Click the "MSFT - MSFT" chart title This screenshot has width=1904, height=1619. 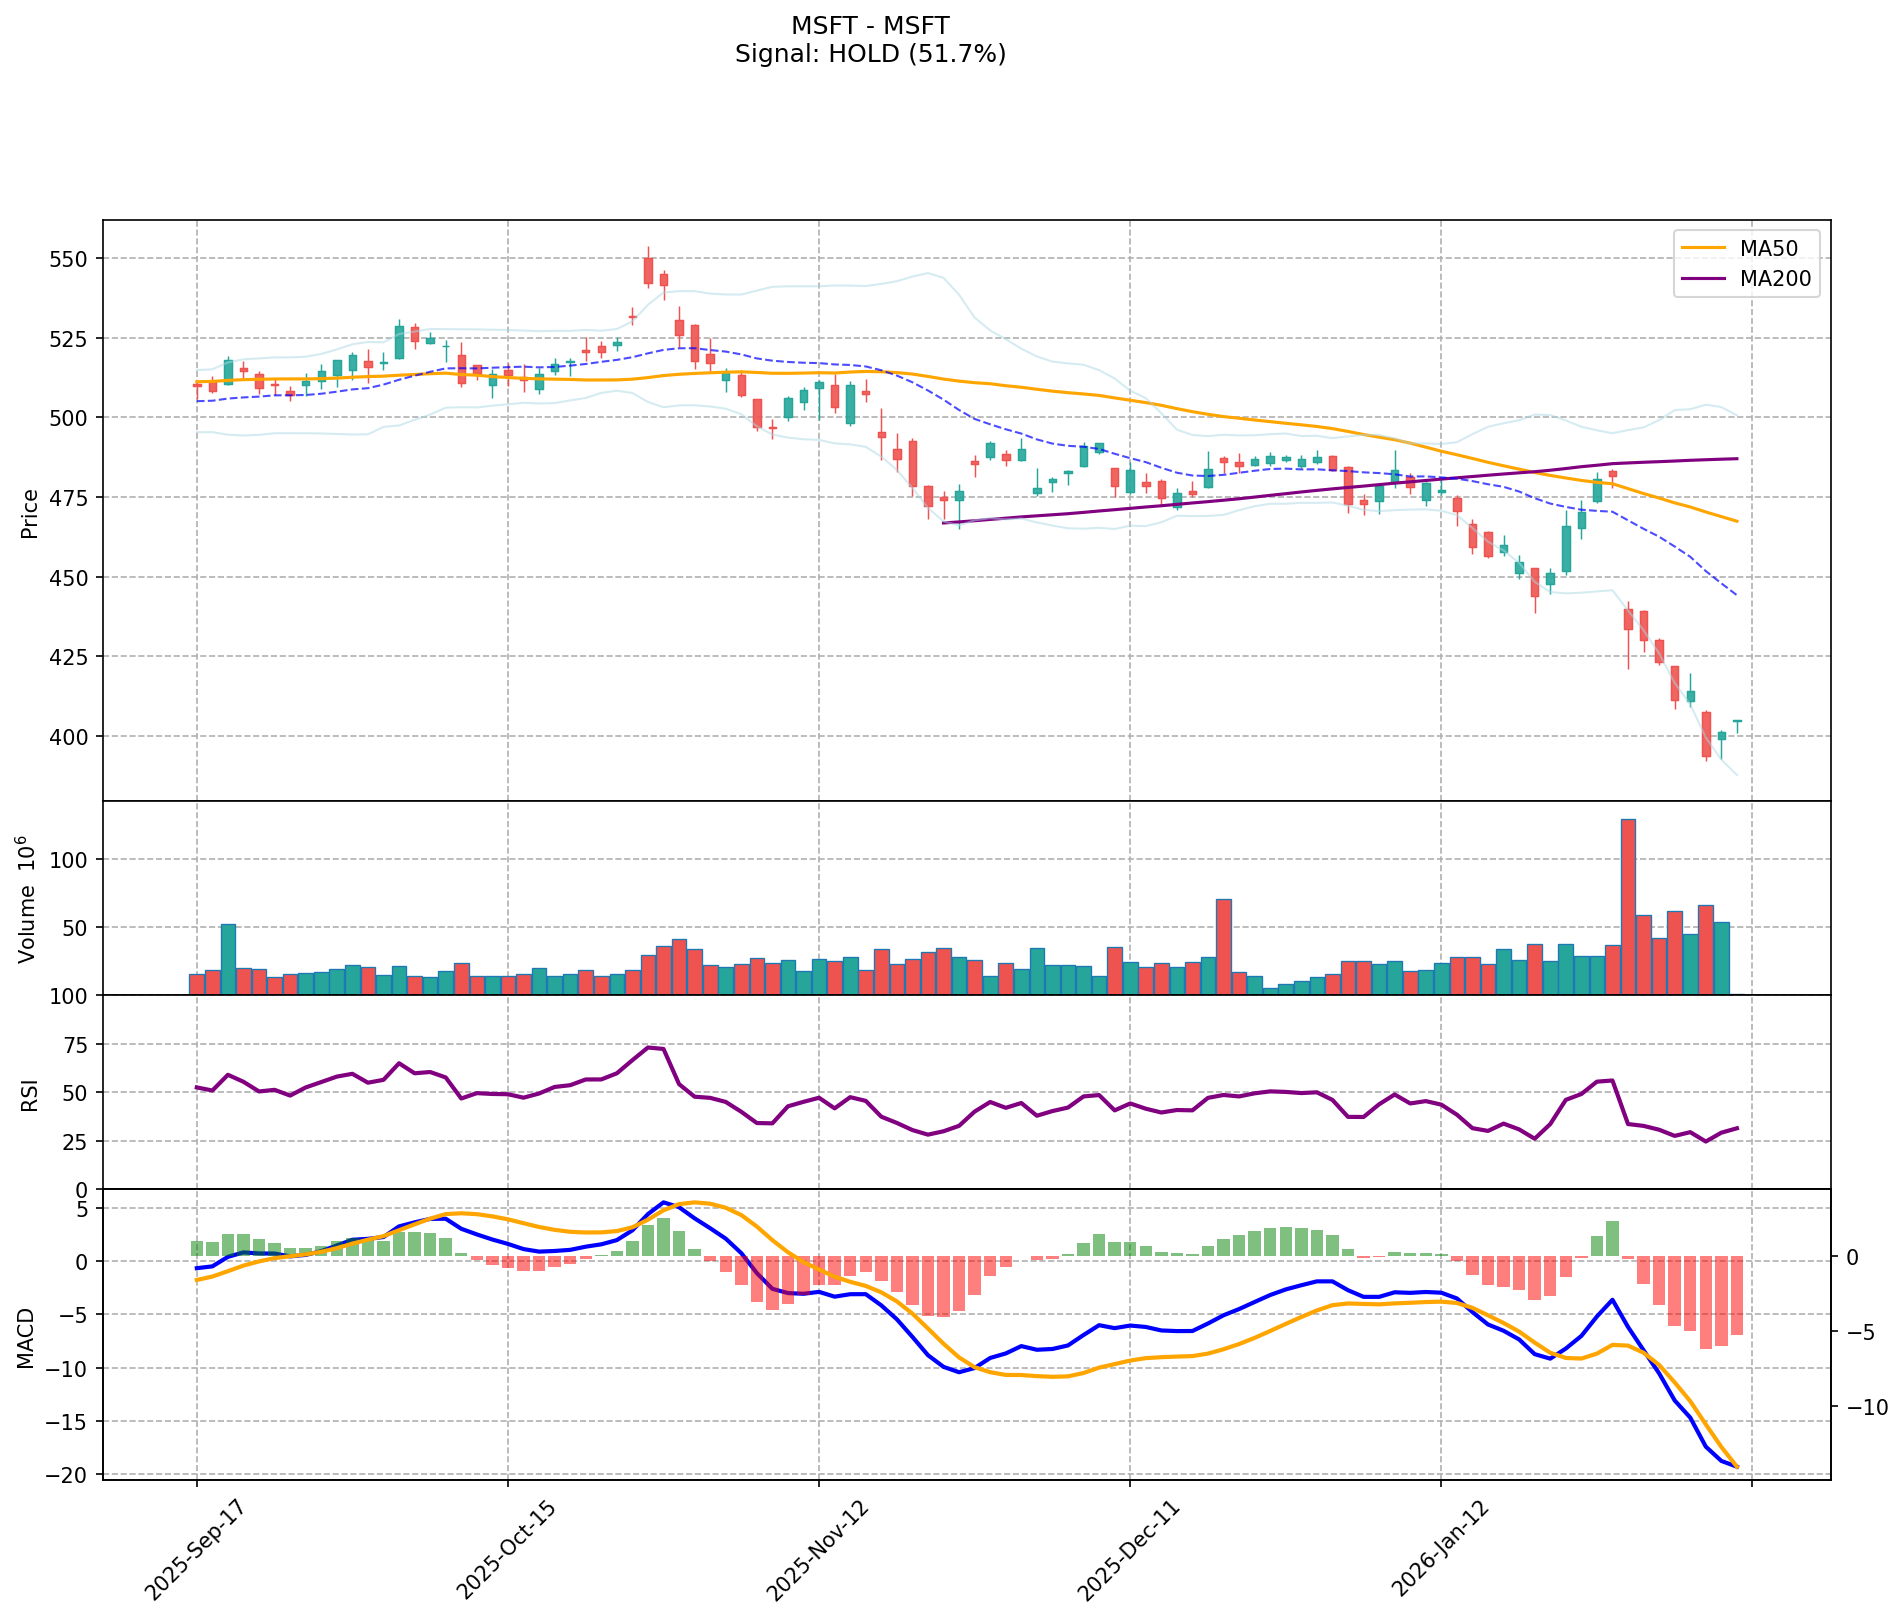(870, 25)
